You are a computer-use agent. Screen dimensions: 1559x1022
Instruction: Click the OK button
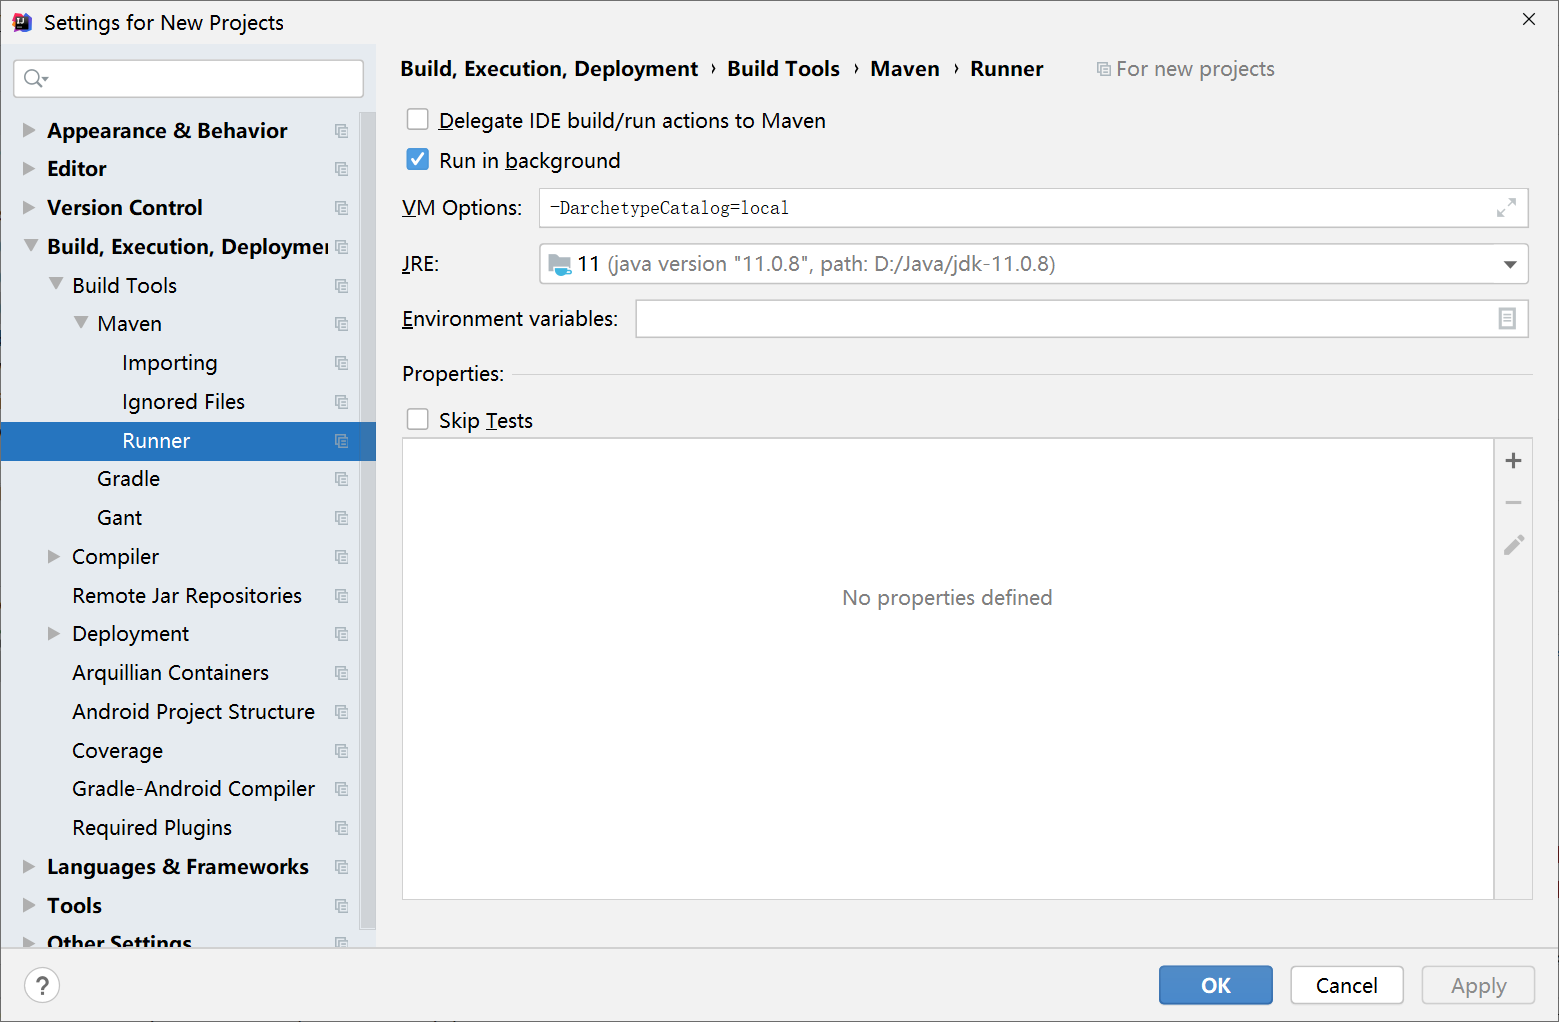[1216, 985]
